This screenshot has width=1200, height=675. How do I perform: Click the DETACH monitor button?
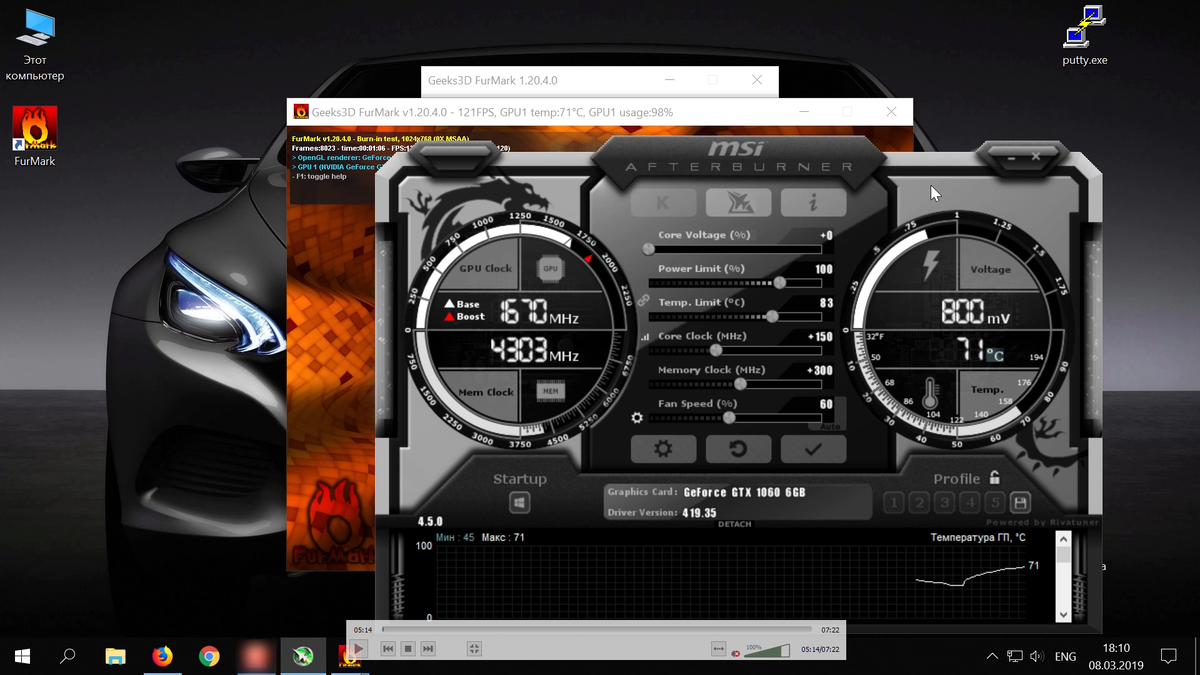tap(735, 524)
